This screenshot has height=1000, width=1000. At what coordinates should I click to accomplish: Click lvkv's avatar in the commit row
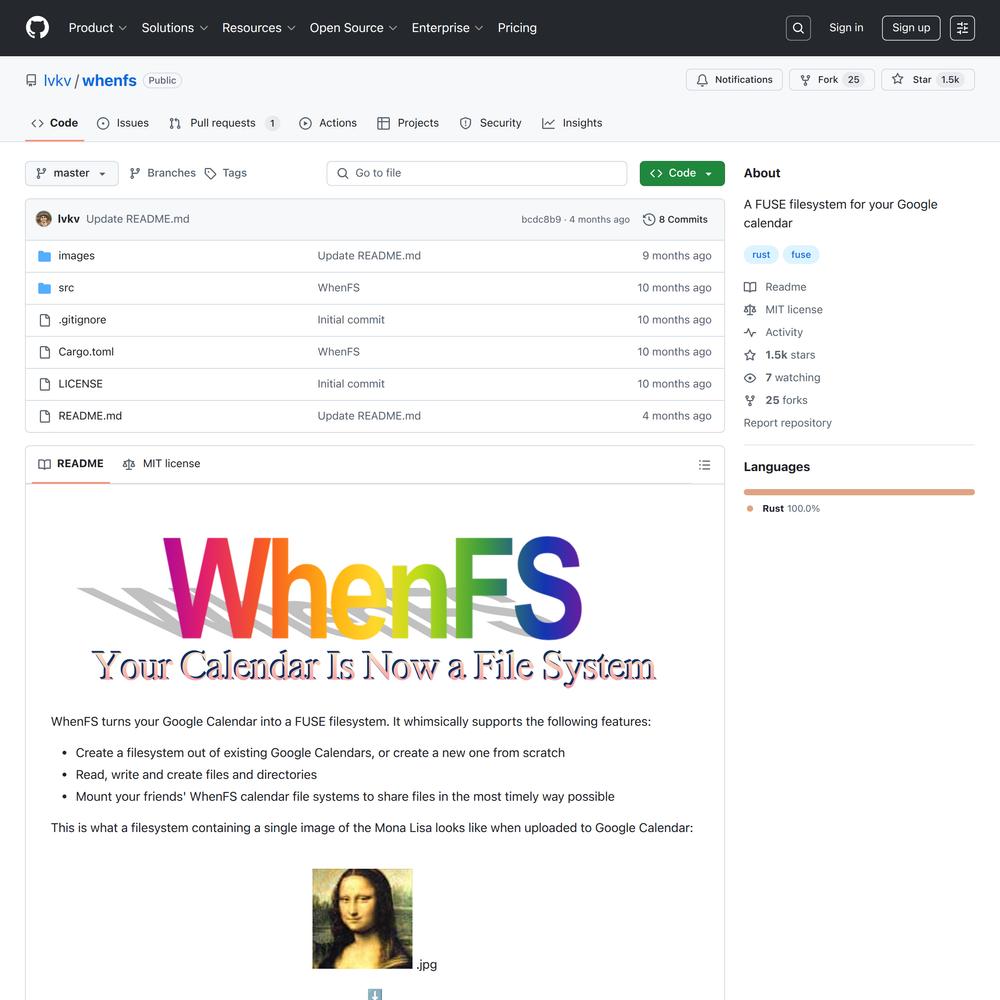[43, 219]
